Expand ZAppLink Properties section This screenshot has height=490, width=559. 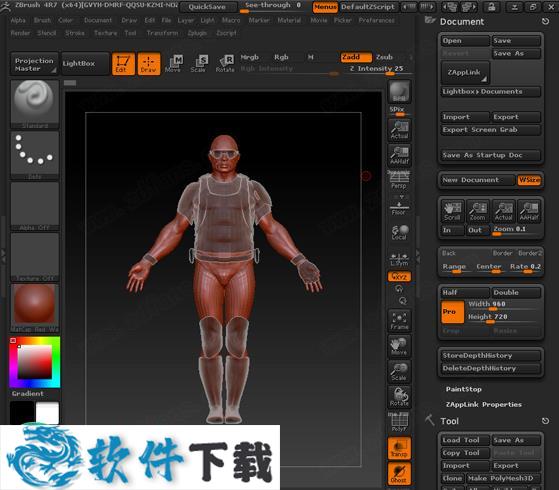(x=484, y=404)
